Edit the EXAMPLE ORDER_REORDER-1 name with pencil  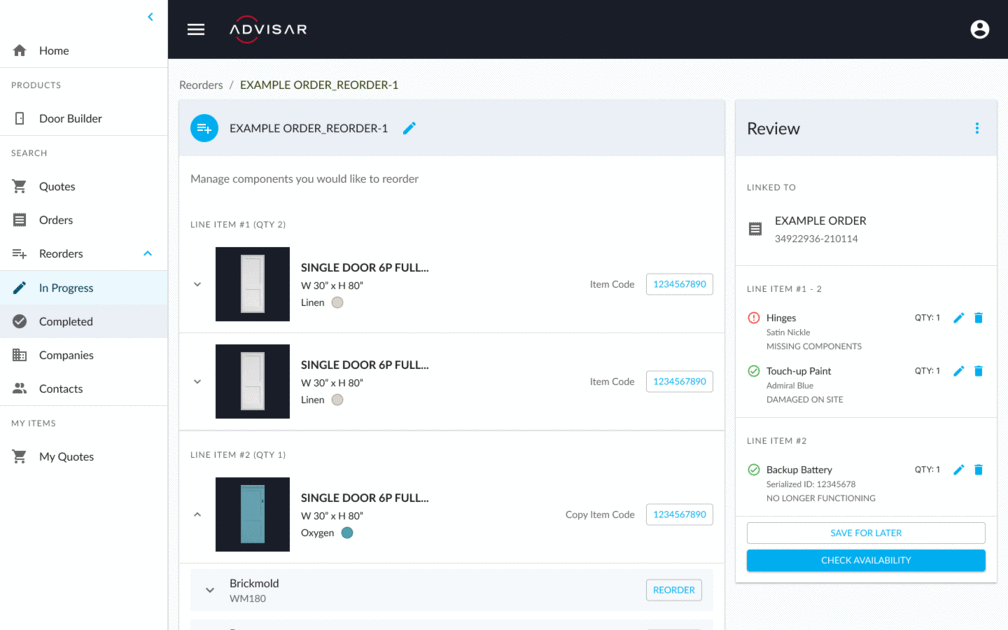coord(409,128)
